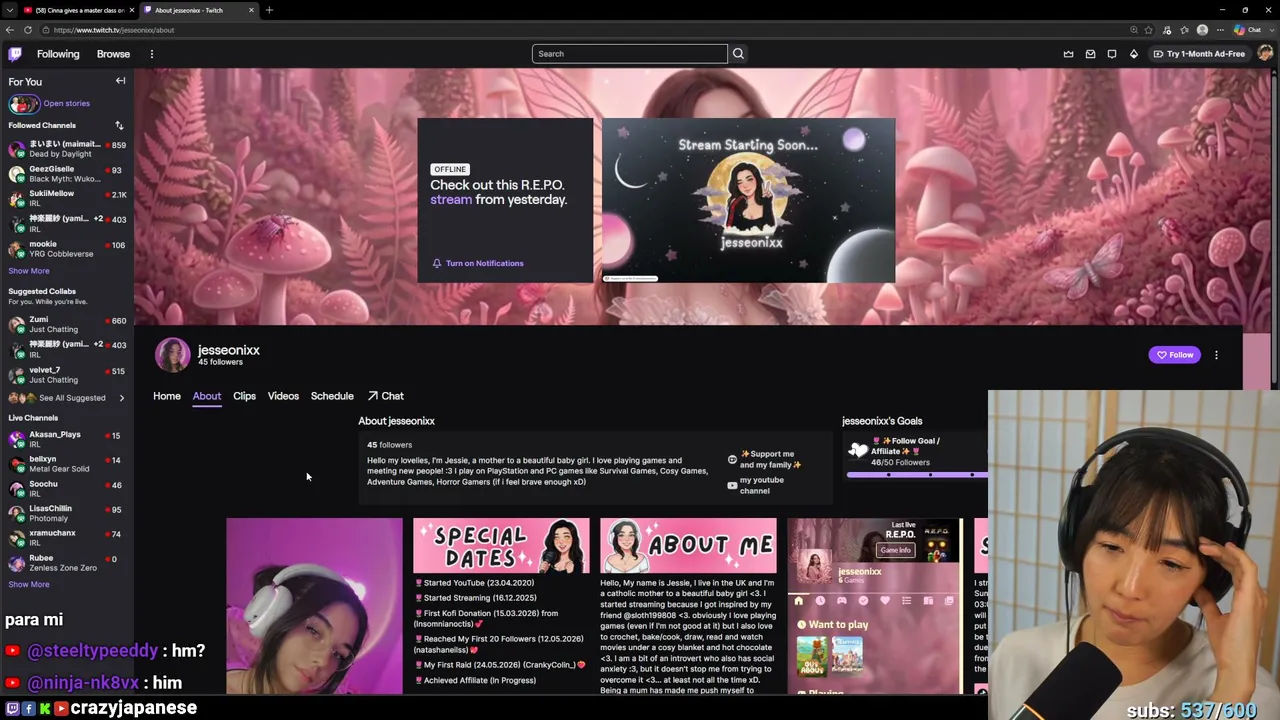Turn on Notifications for the channel
The image size is (1280, 720).
(478, 263)
